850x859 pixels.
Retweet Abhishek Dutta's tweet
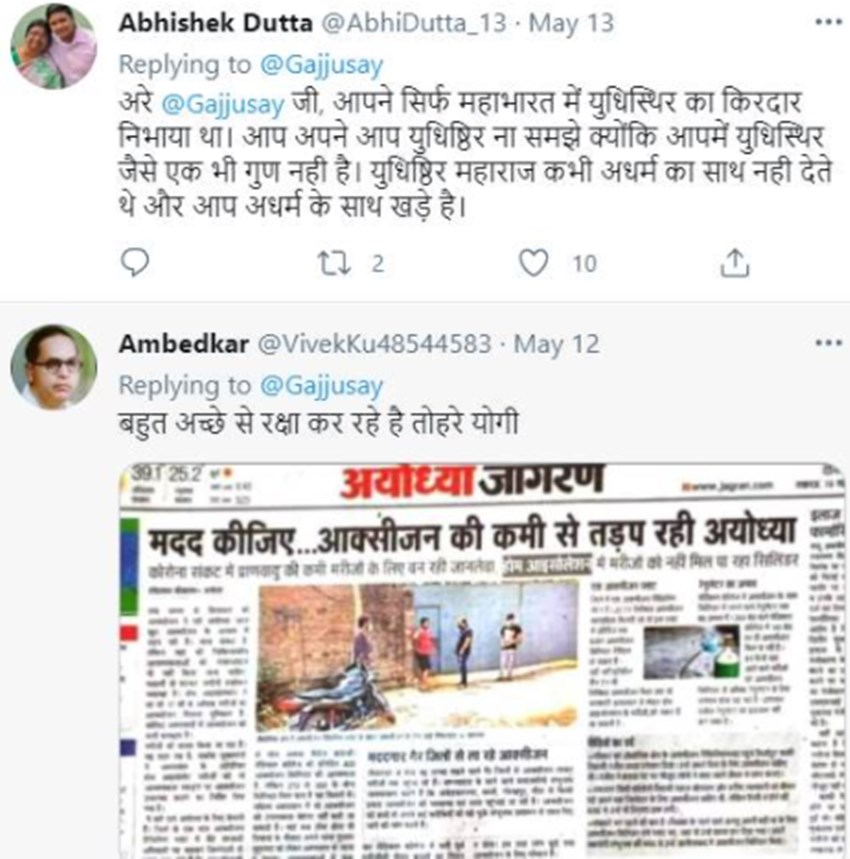(334, 263)
